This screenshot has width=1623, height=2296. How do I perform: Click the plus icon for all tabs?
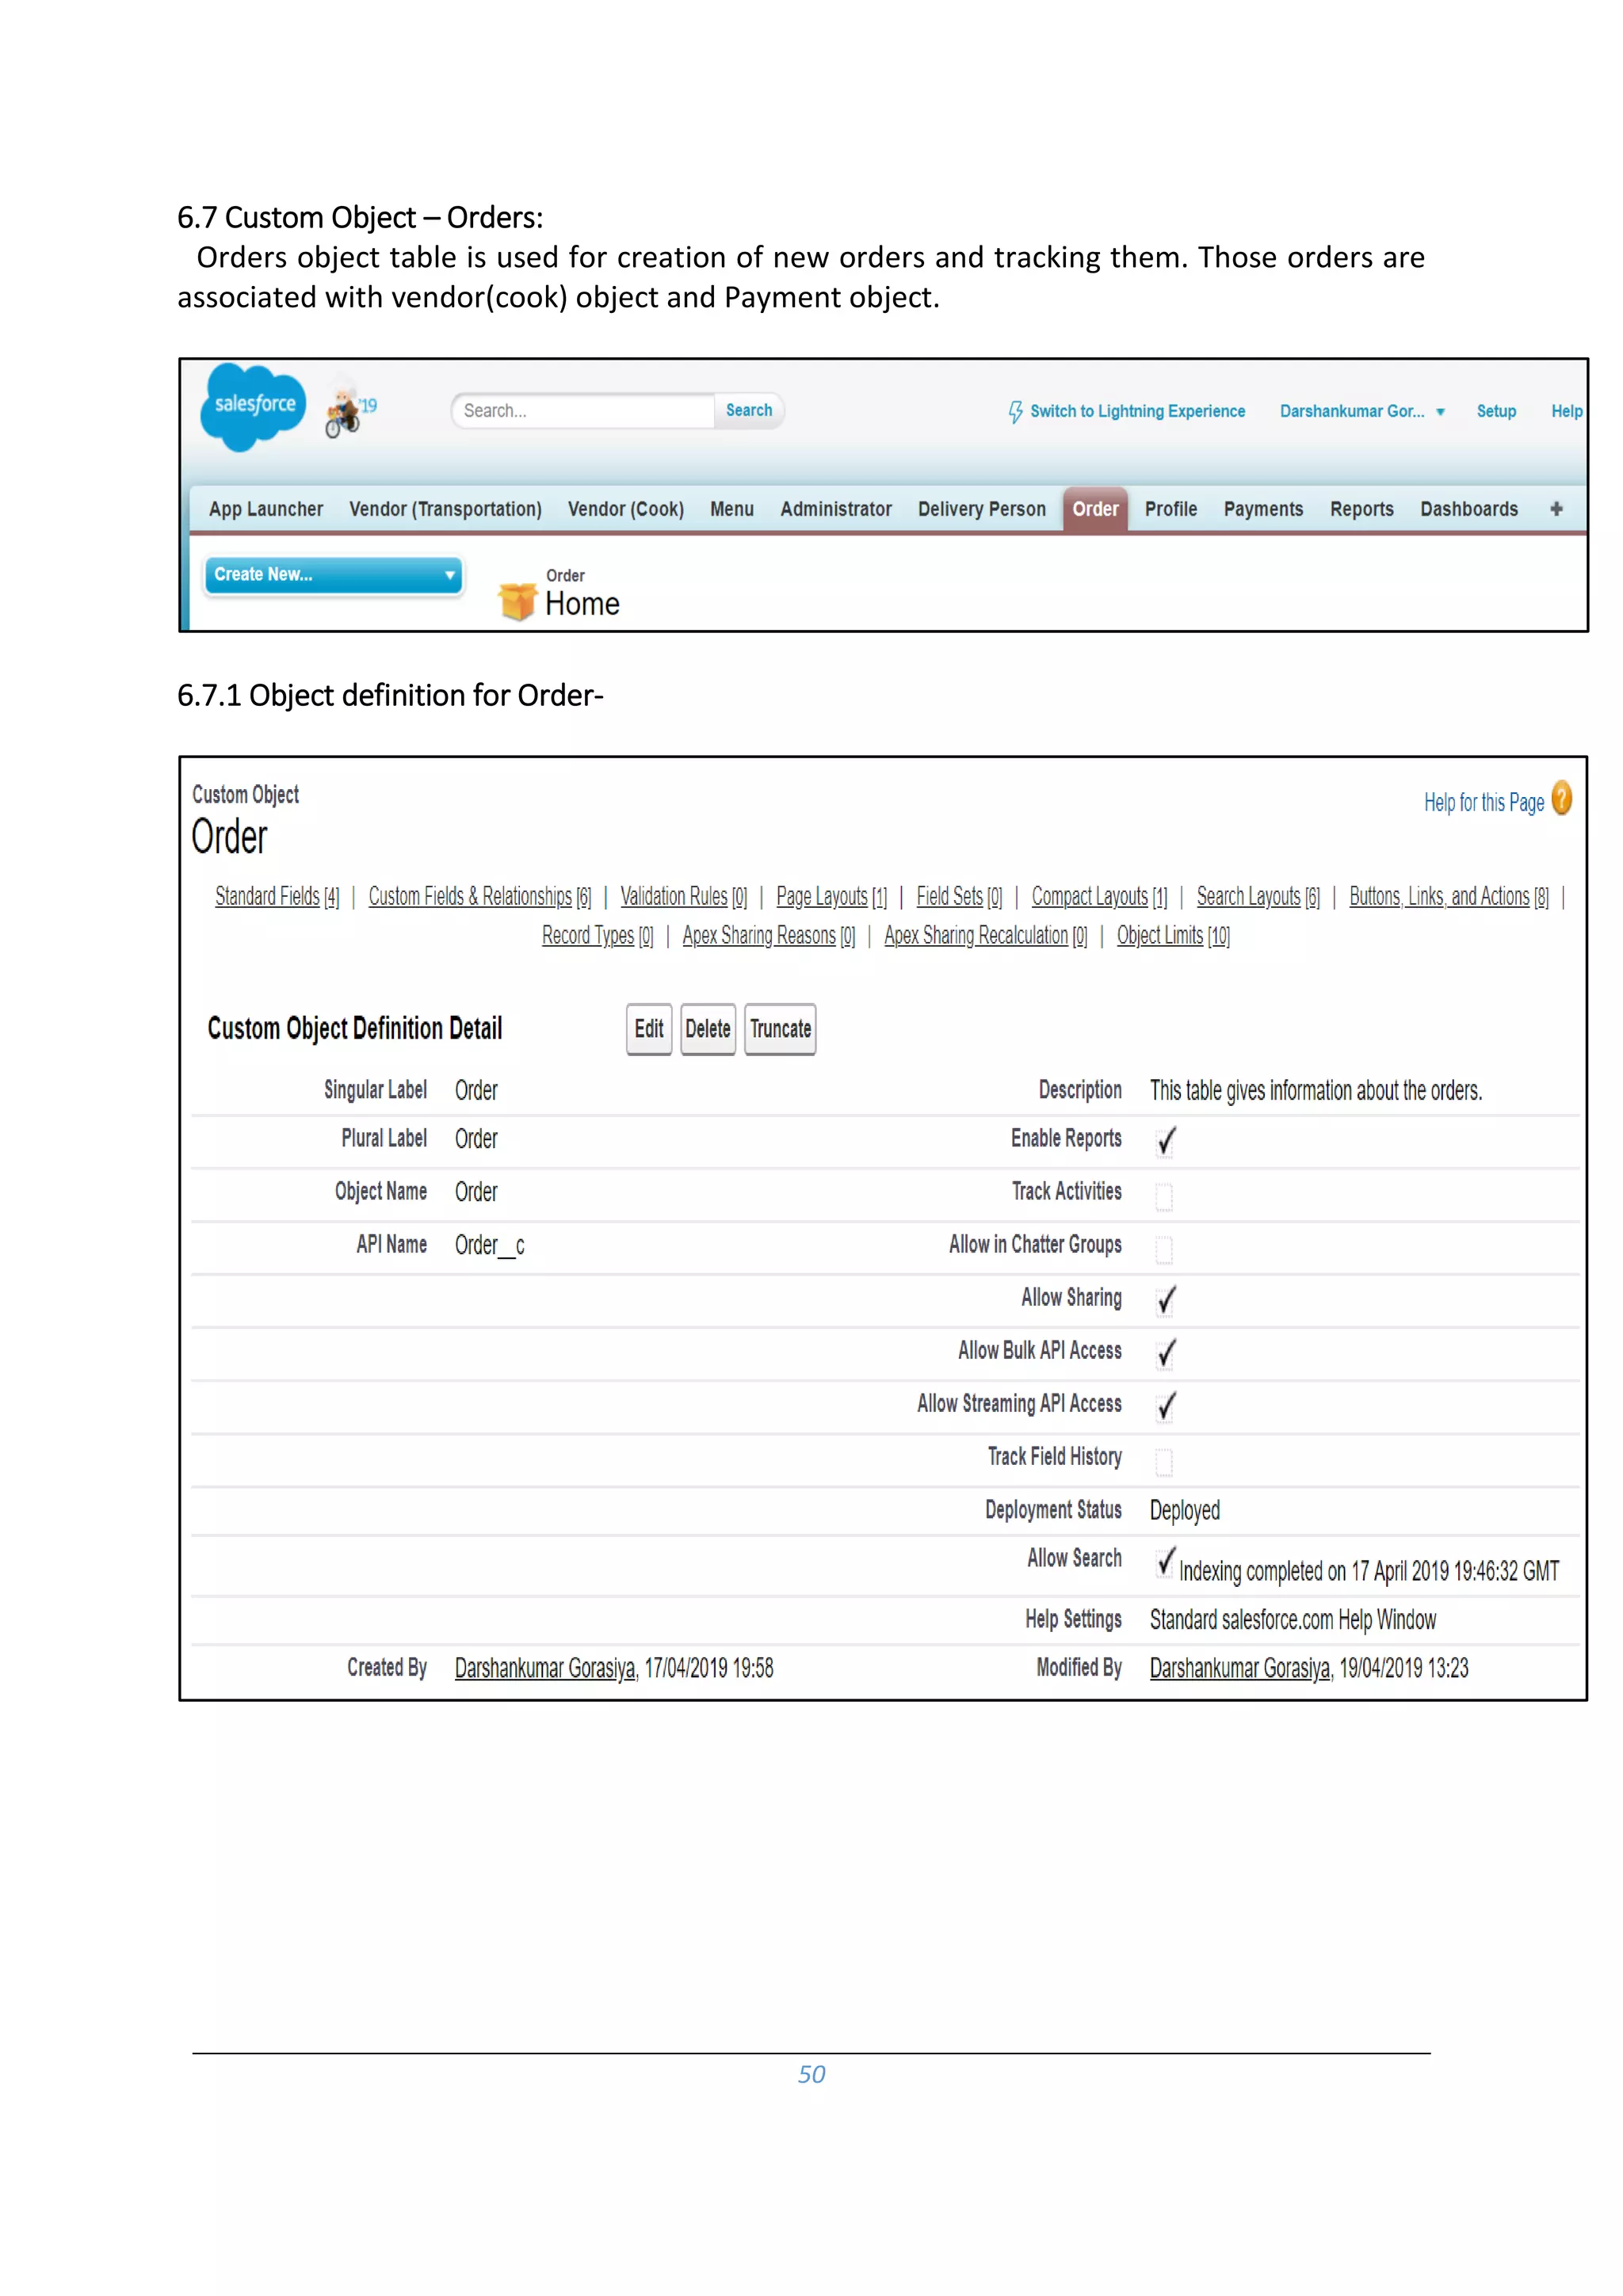(1556, 509)
